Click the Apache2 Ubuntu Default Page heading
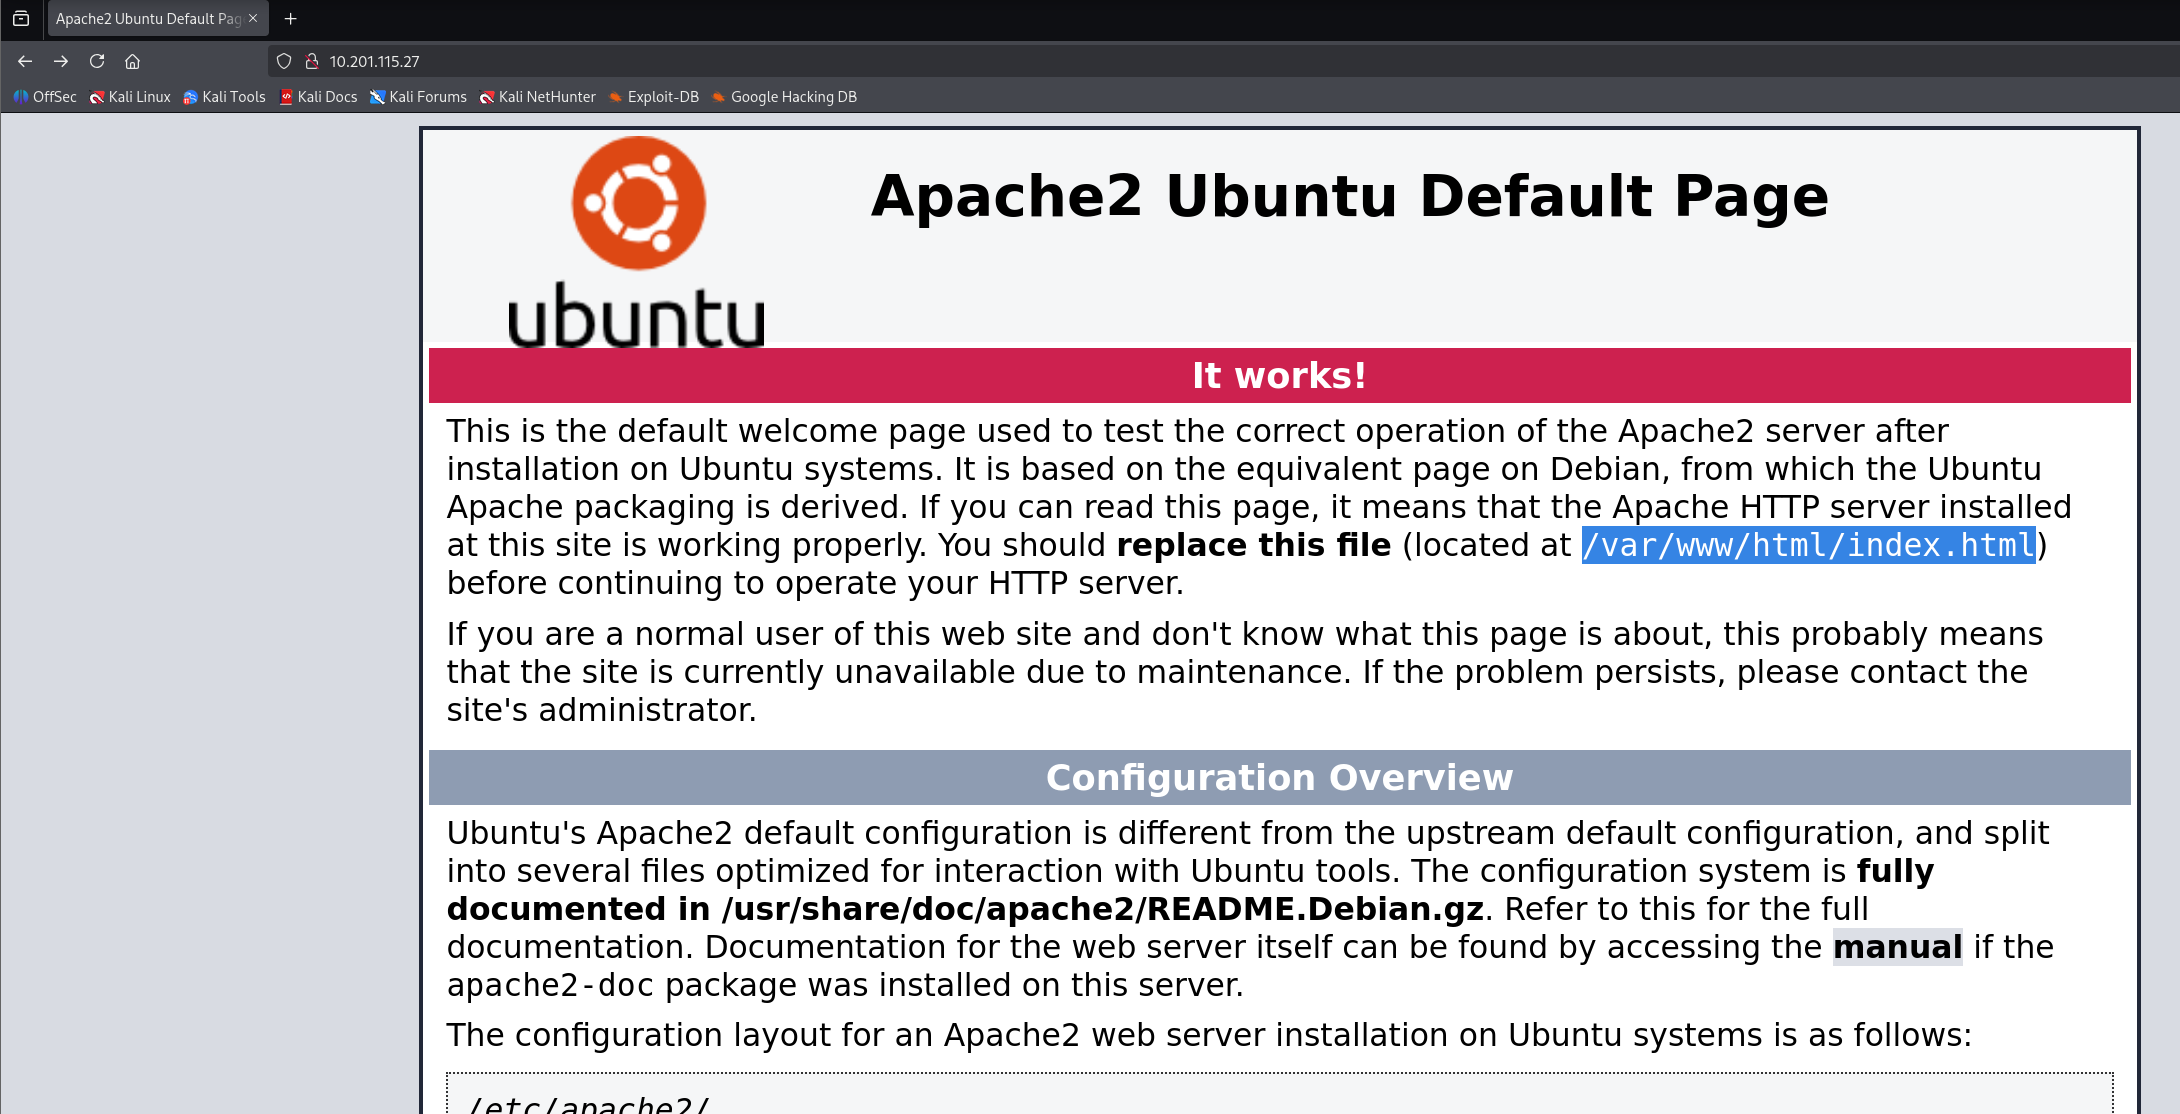 (1350, 196)
